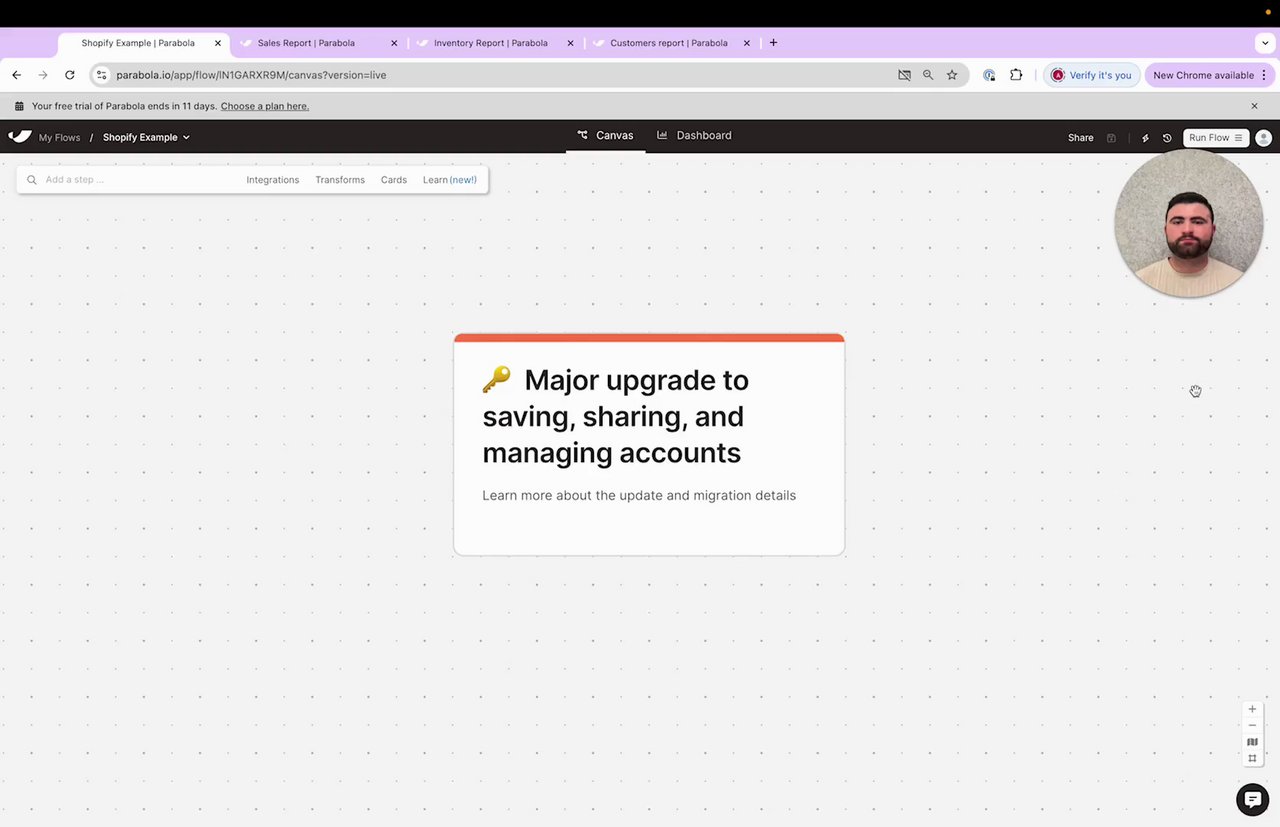Go forward in the browser
This screenshot has width=1280, height=827.
[43, 75]
